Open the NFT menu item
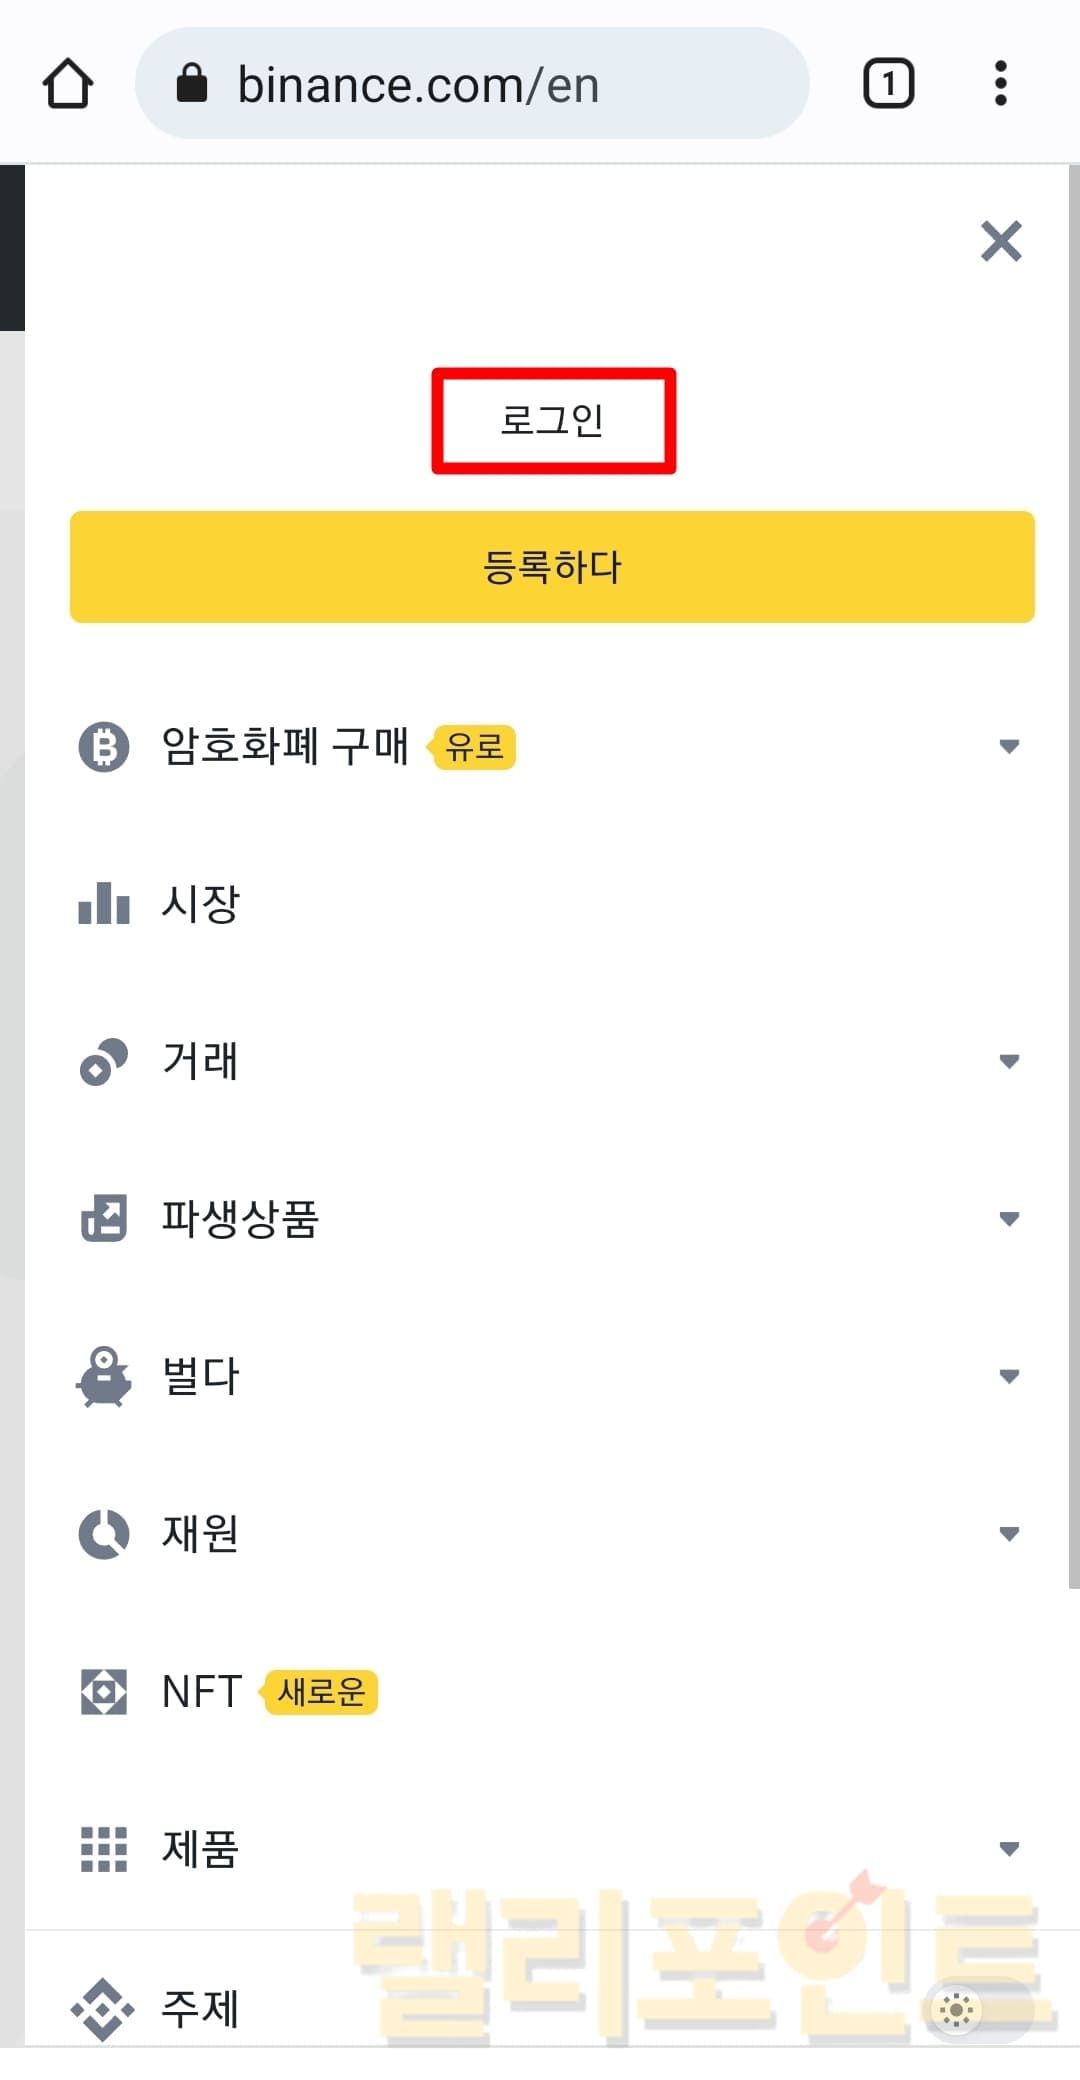The image size is (1080, 2080). [202, 1692]
